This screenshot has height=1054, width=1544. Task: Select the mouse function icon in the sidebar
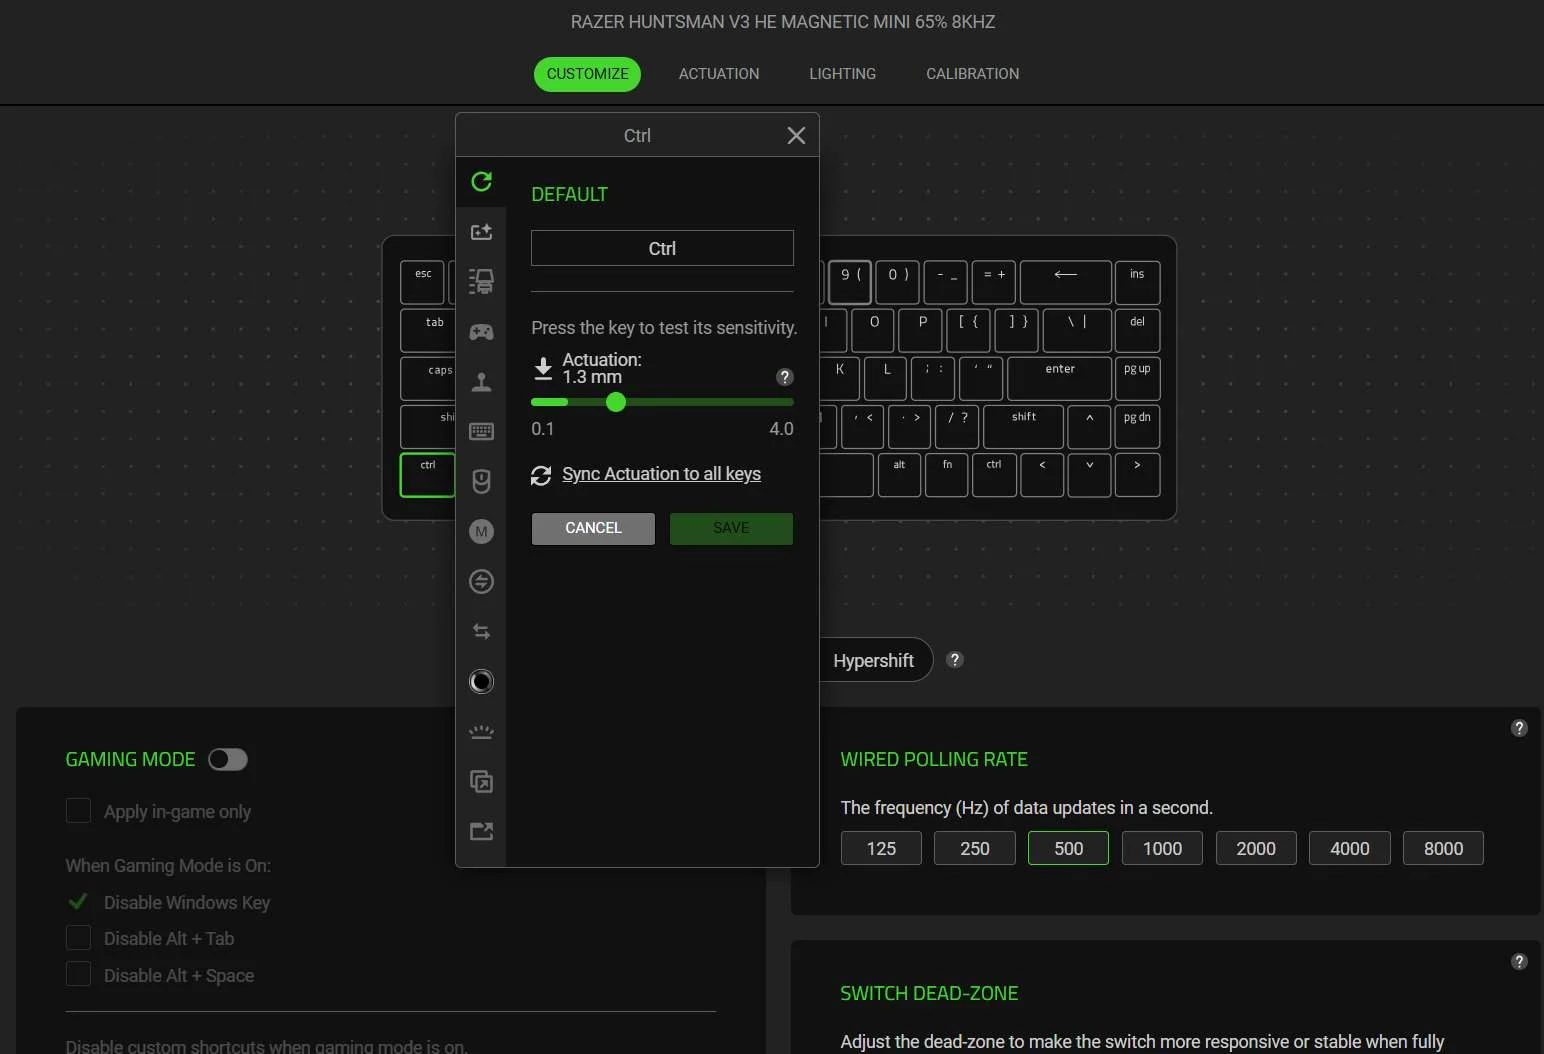481,481
